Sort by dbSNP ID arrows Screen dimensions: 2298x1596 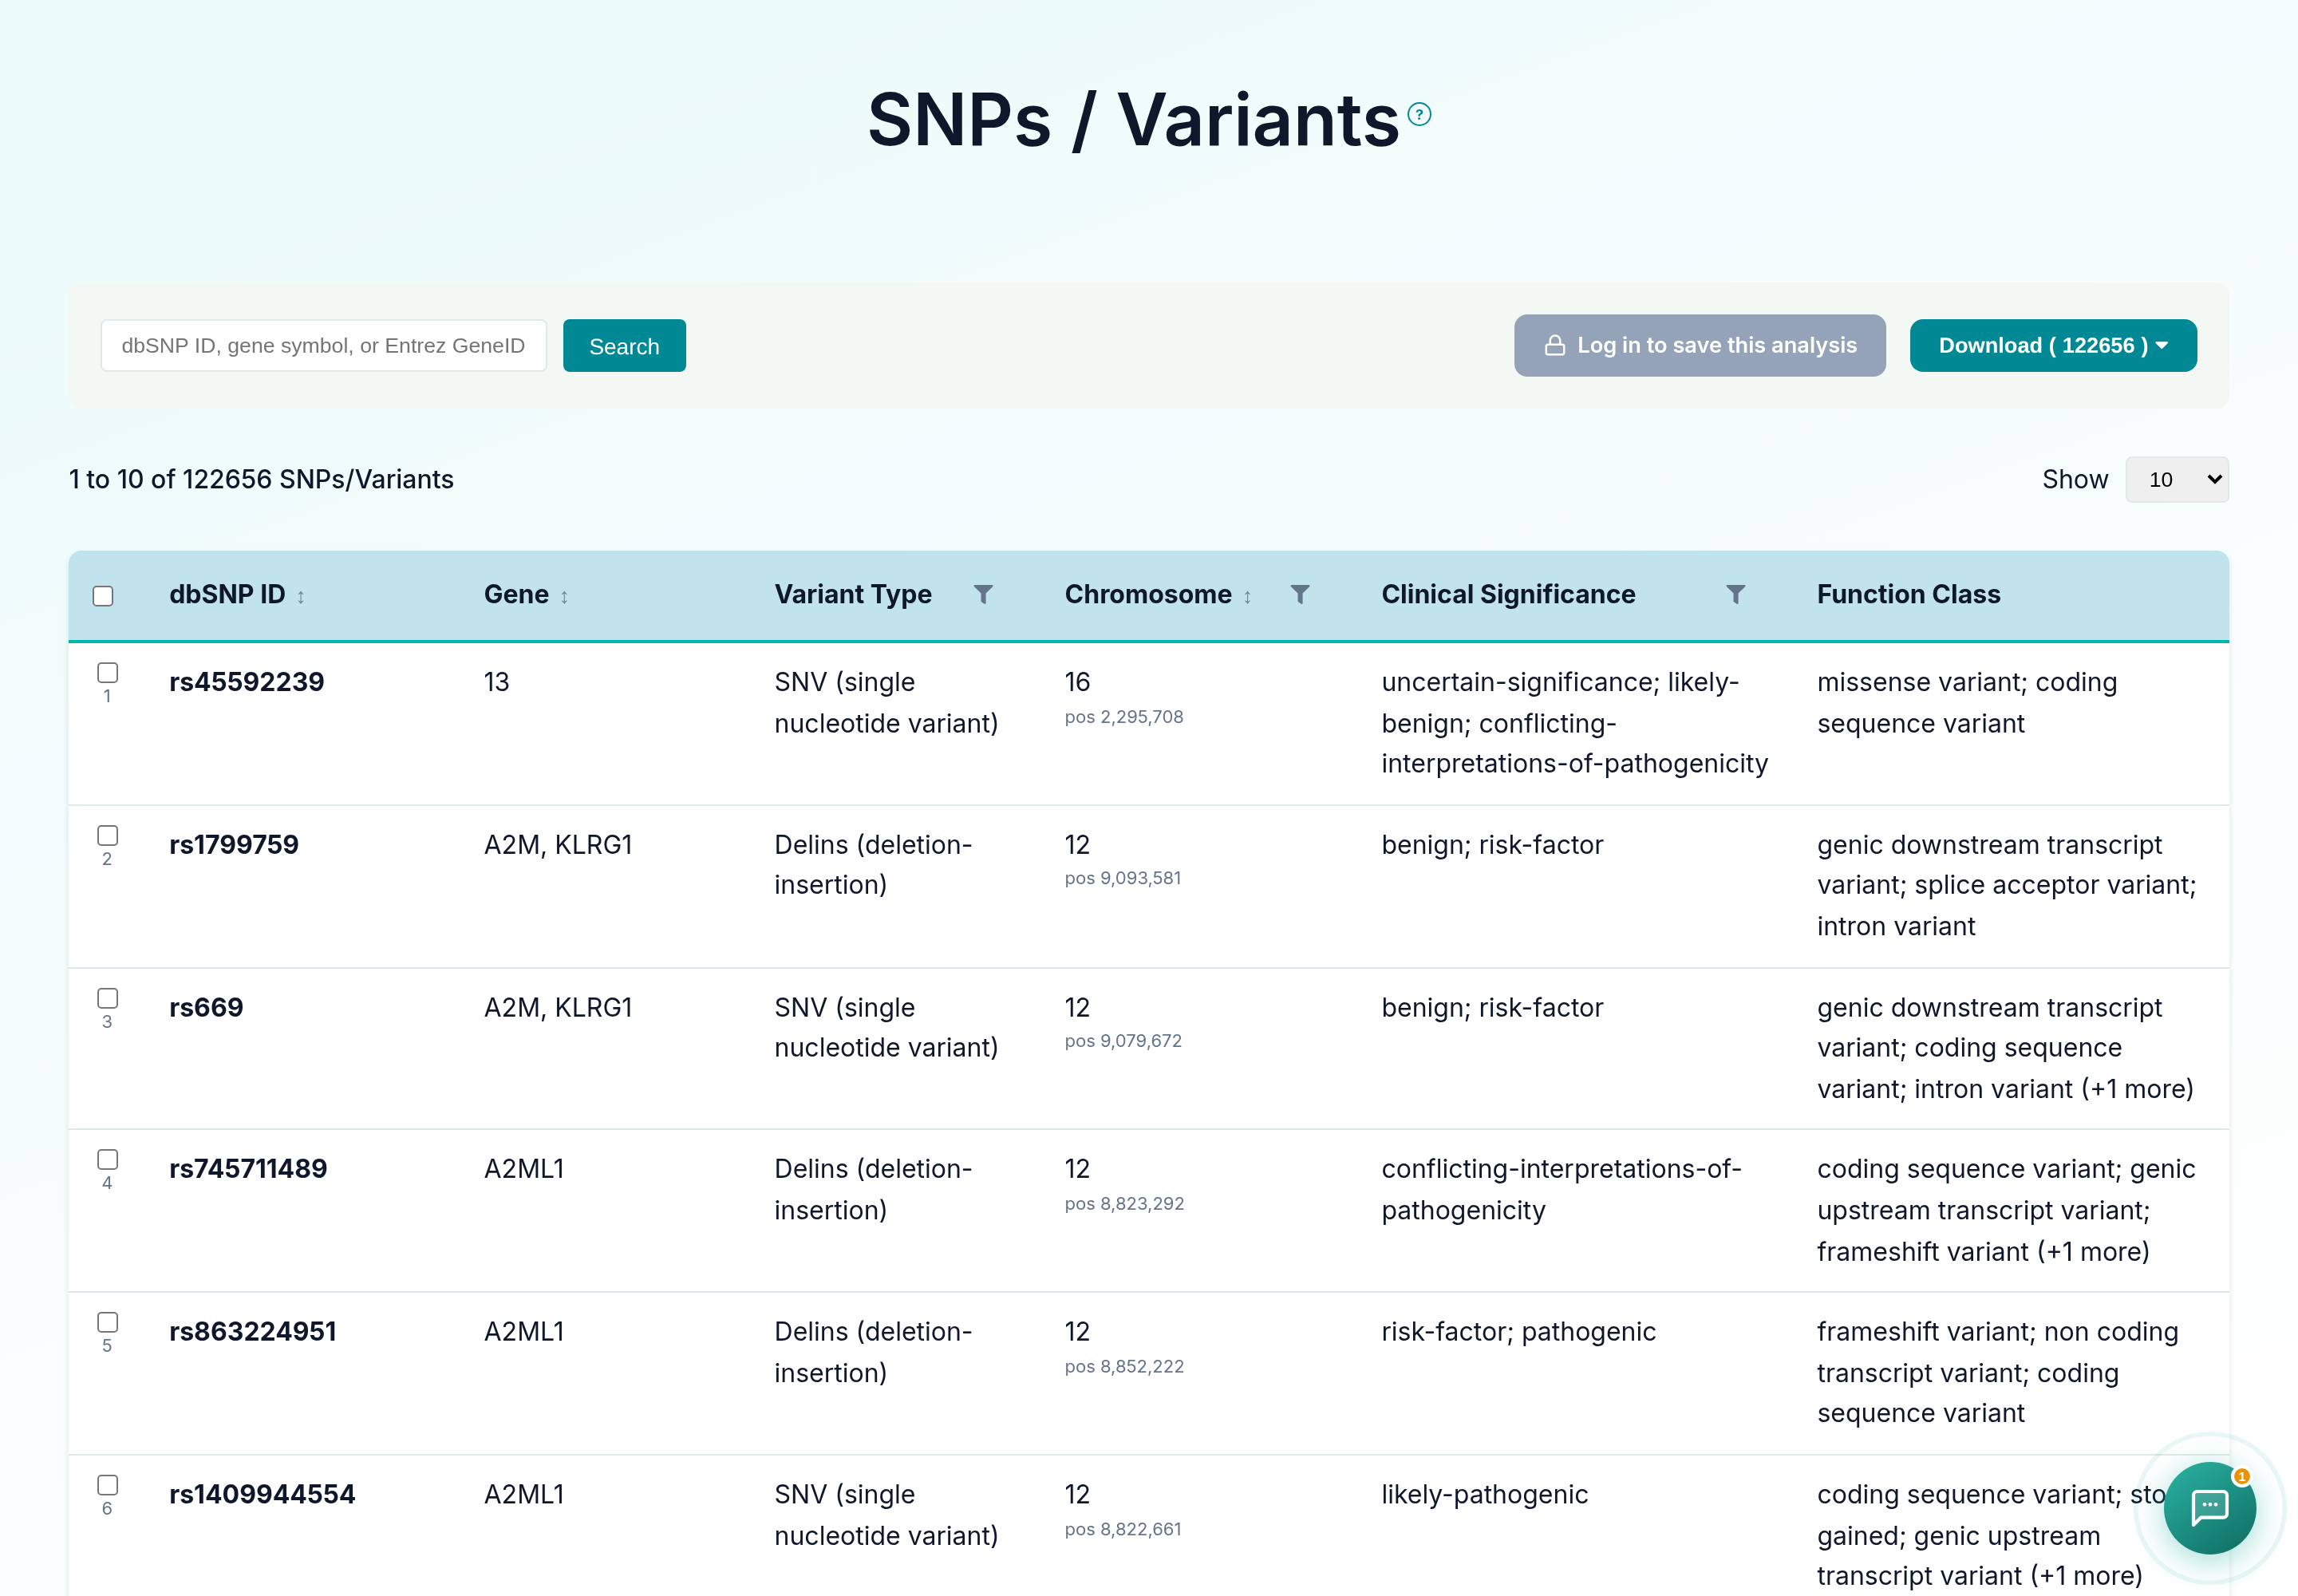click(300, 597)
